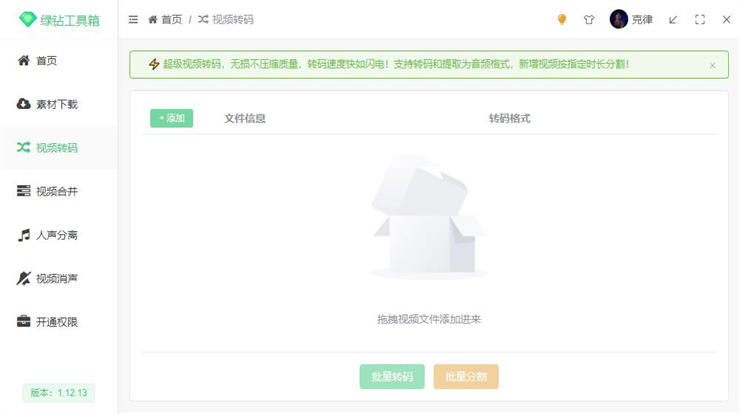Toggle the fullscreen brackets icon
This screenshot has width=740, height=414.
pos(700,19)
